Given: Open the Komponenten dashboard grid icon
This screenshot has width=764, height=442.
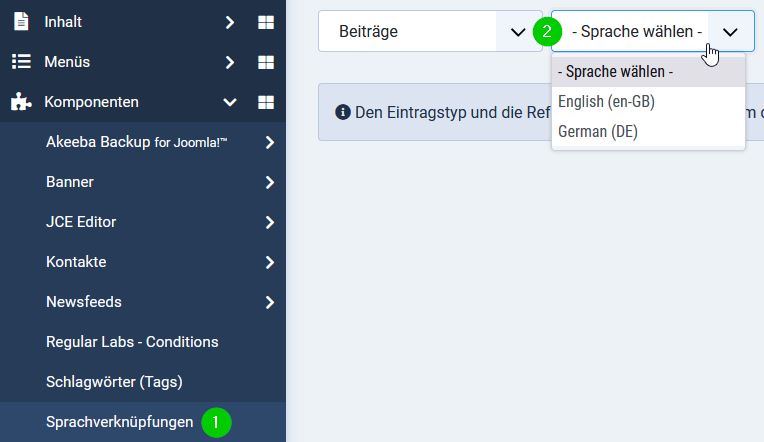Looking at the screenshot, I should 265,102.
